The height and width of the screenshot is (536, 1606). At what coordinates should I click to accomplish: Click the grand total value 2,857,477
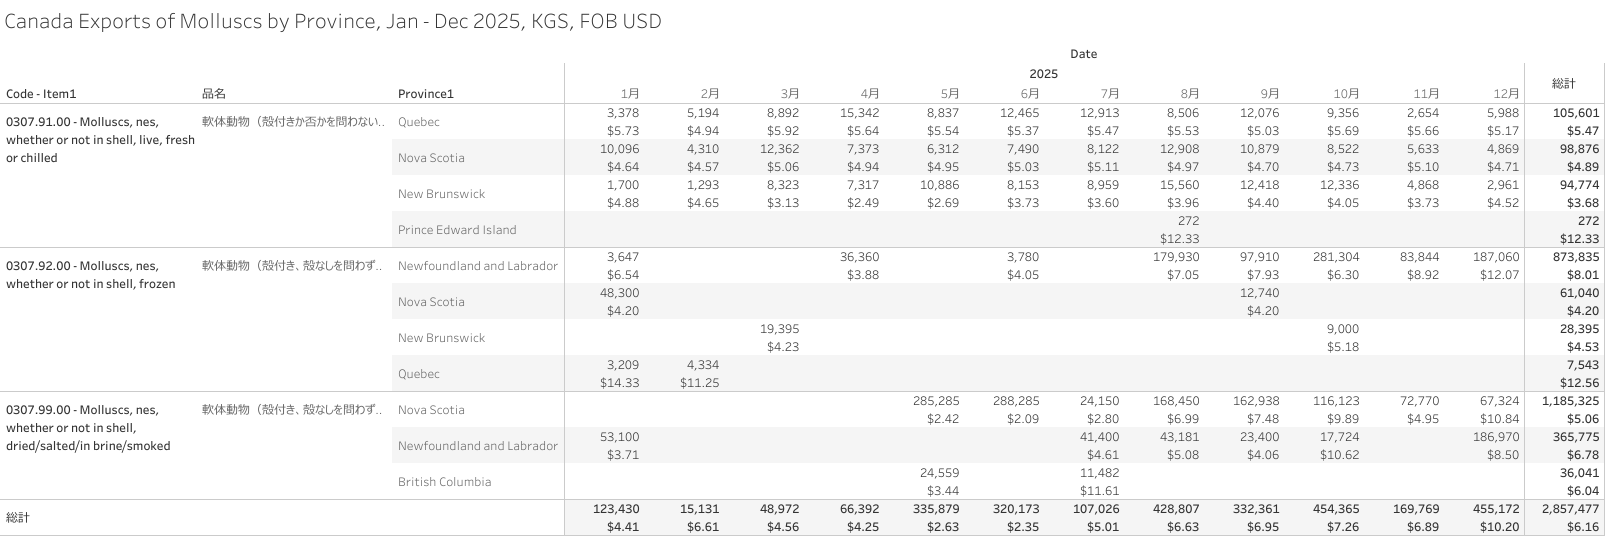pos(1565,509)
